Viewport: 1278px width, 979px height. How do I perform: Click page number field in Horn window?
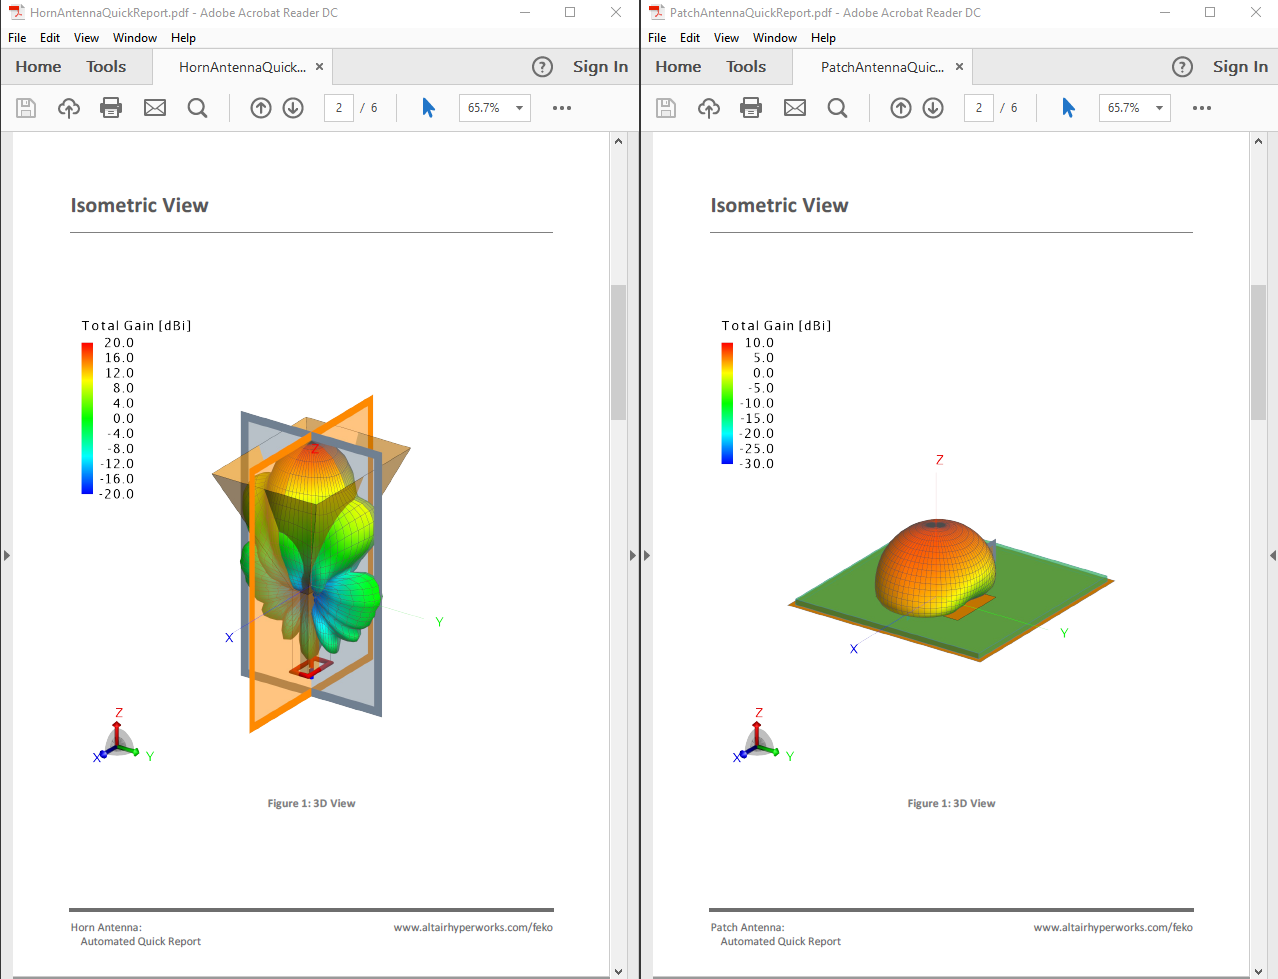(339, 108)
